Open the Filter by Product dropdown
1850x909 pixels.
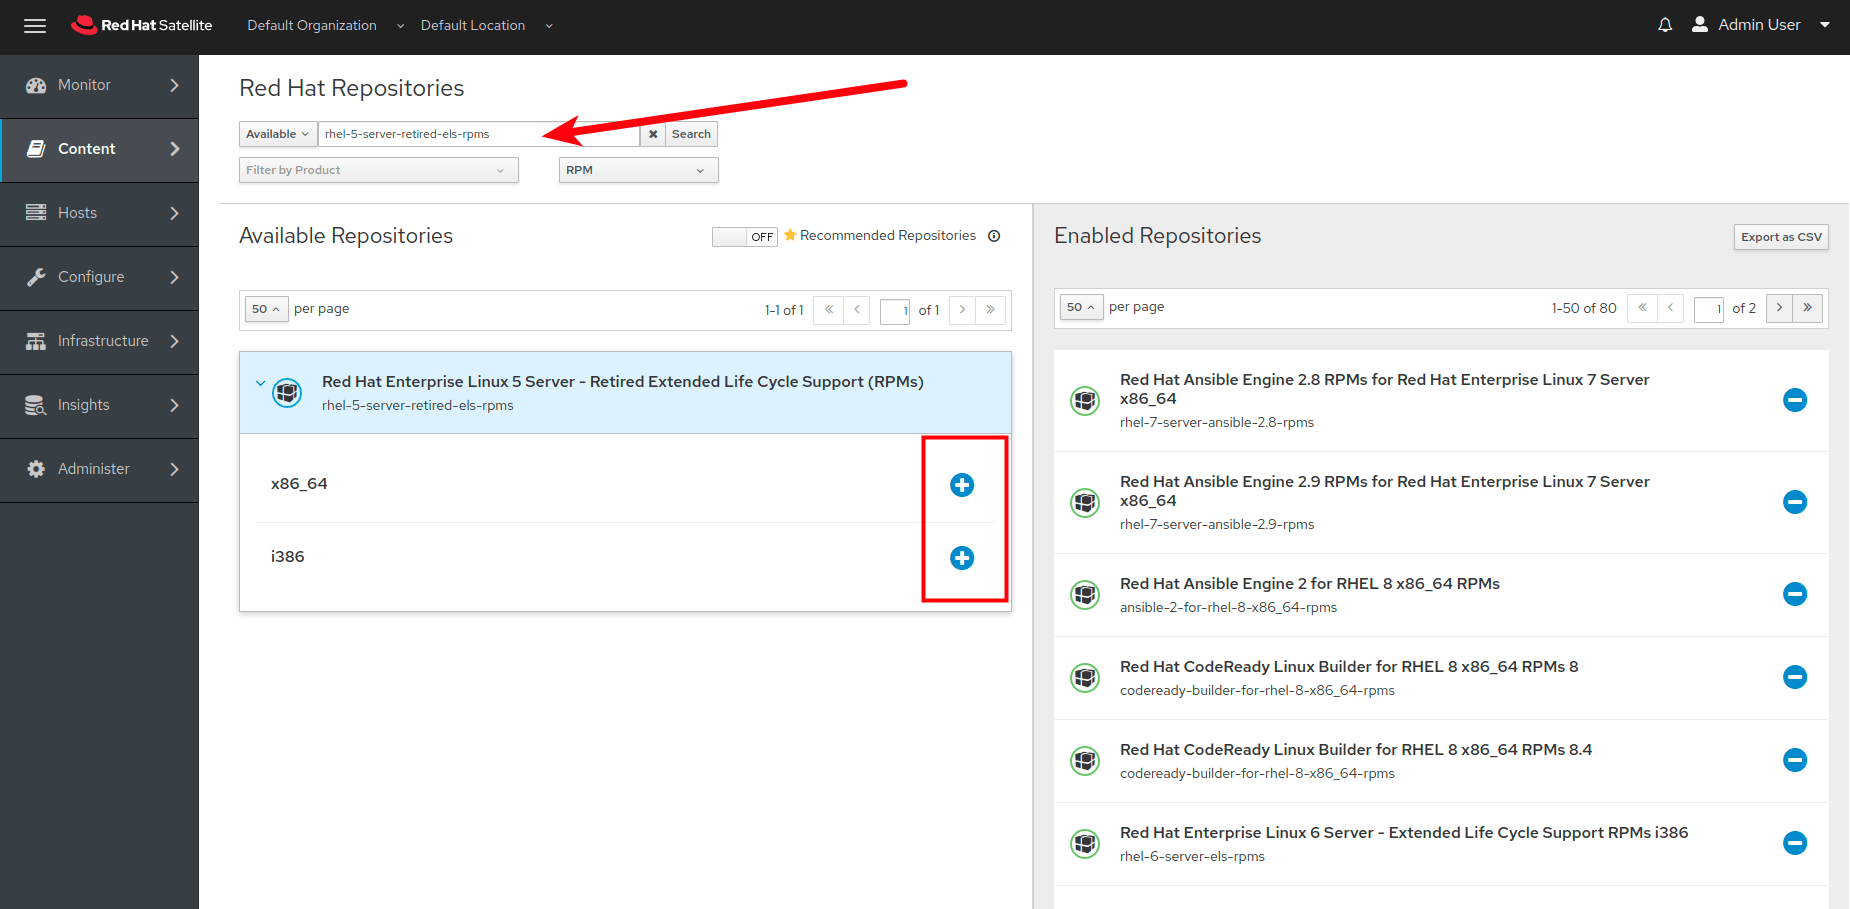coord(378,170)
